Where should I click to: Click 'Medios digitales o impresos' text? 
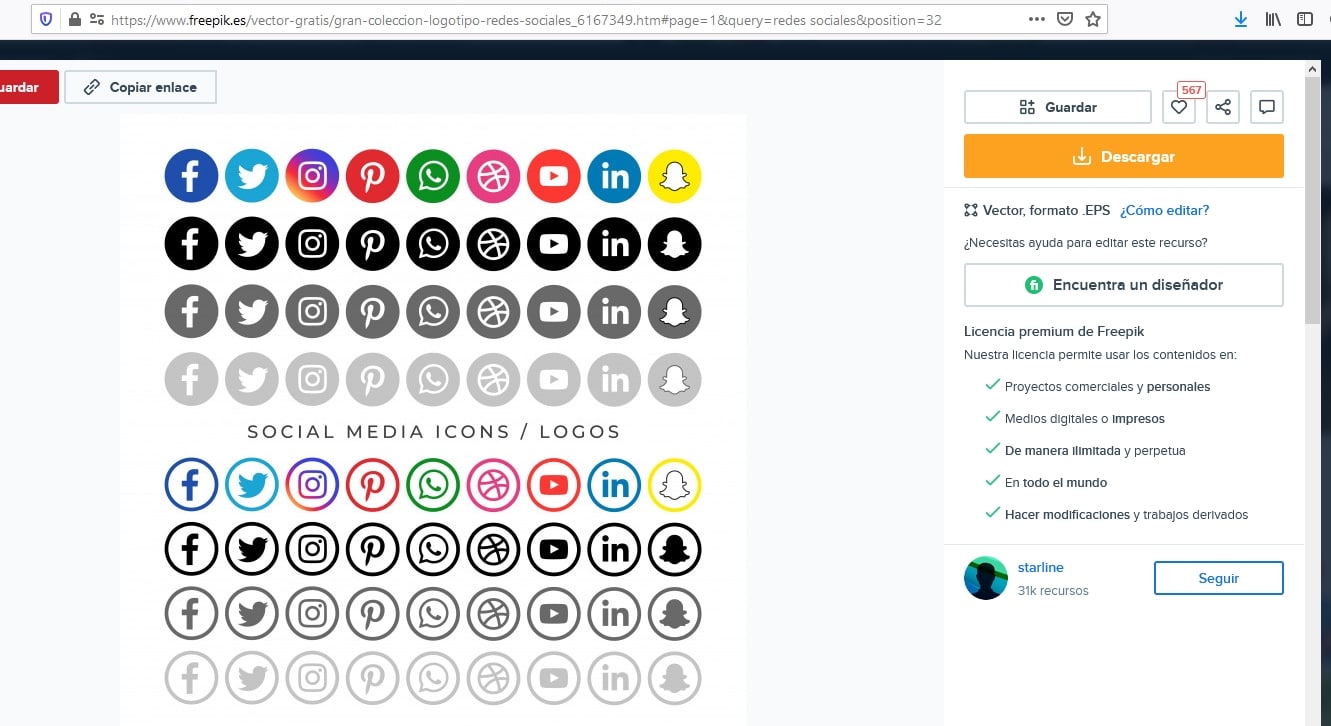pos(1084,419)
